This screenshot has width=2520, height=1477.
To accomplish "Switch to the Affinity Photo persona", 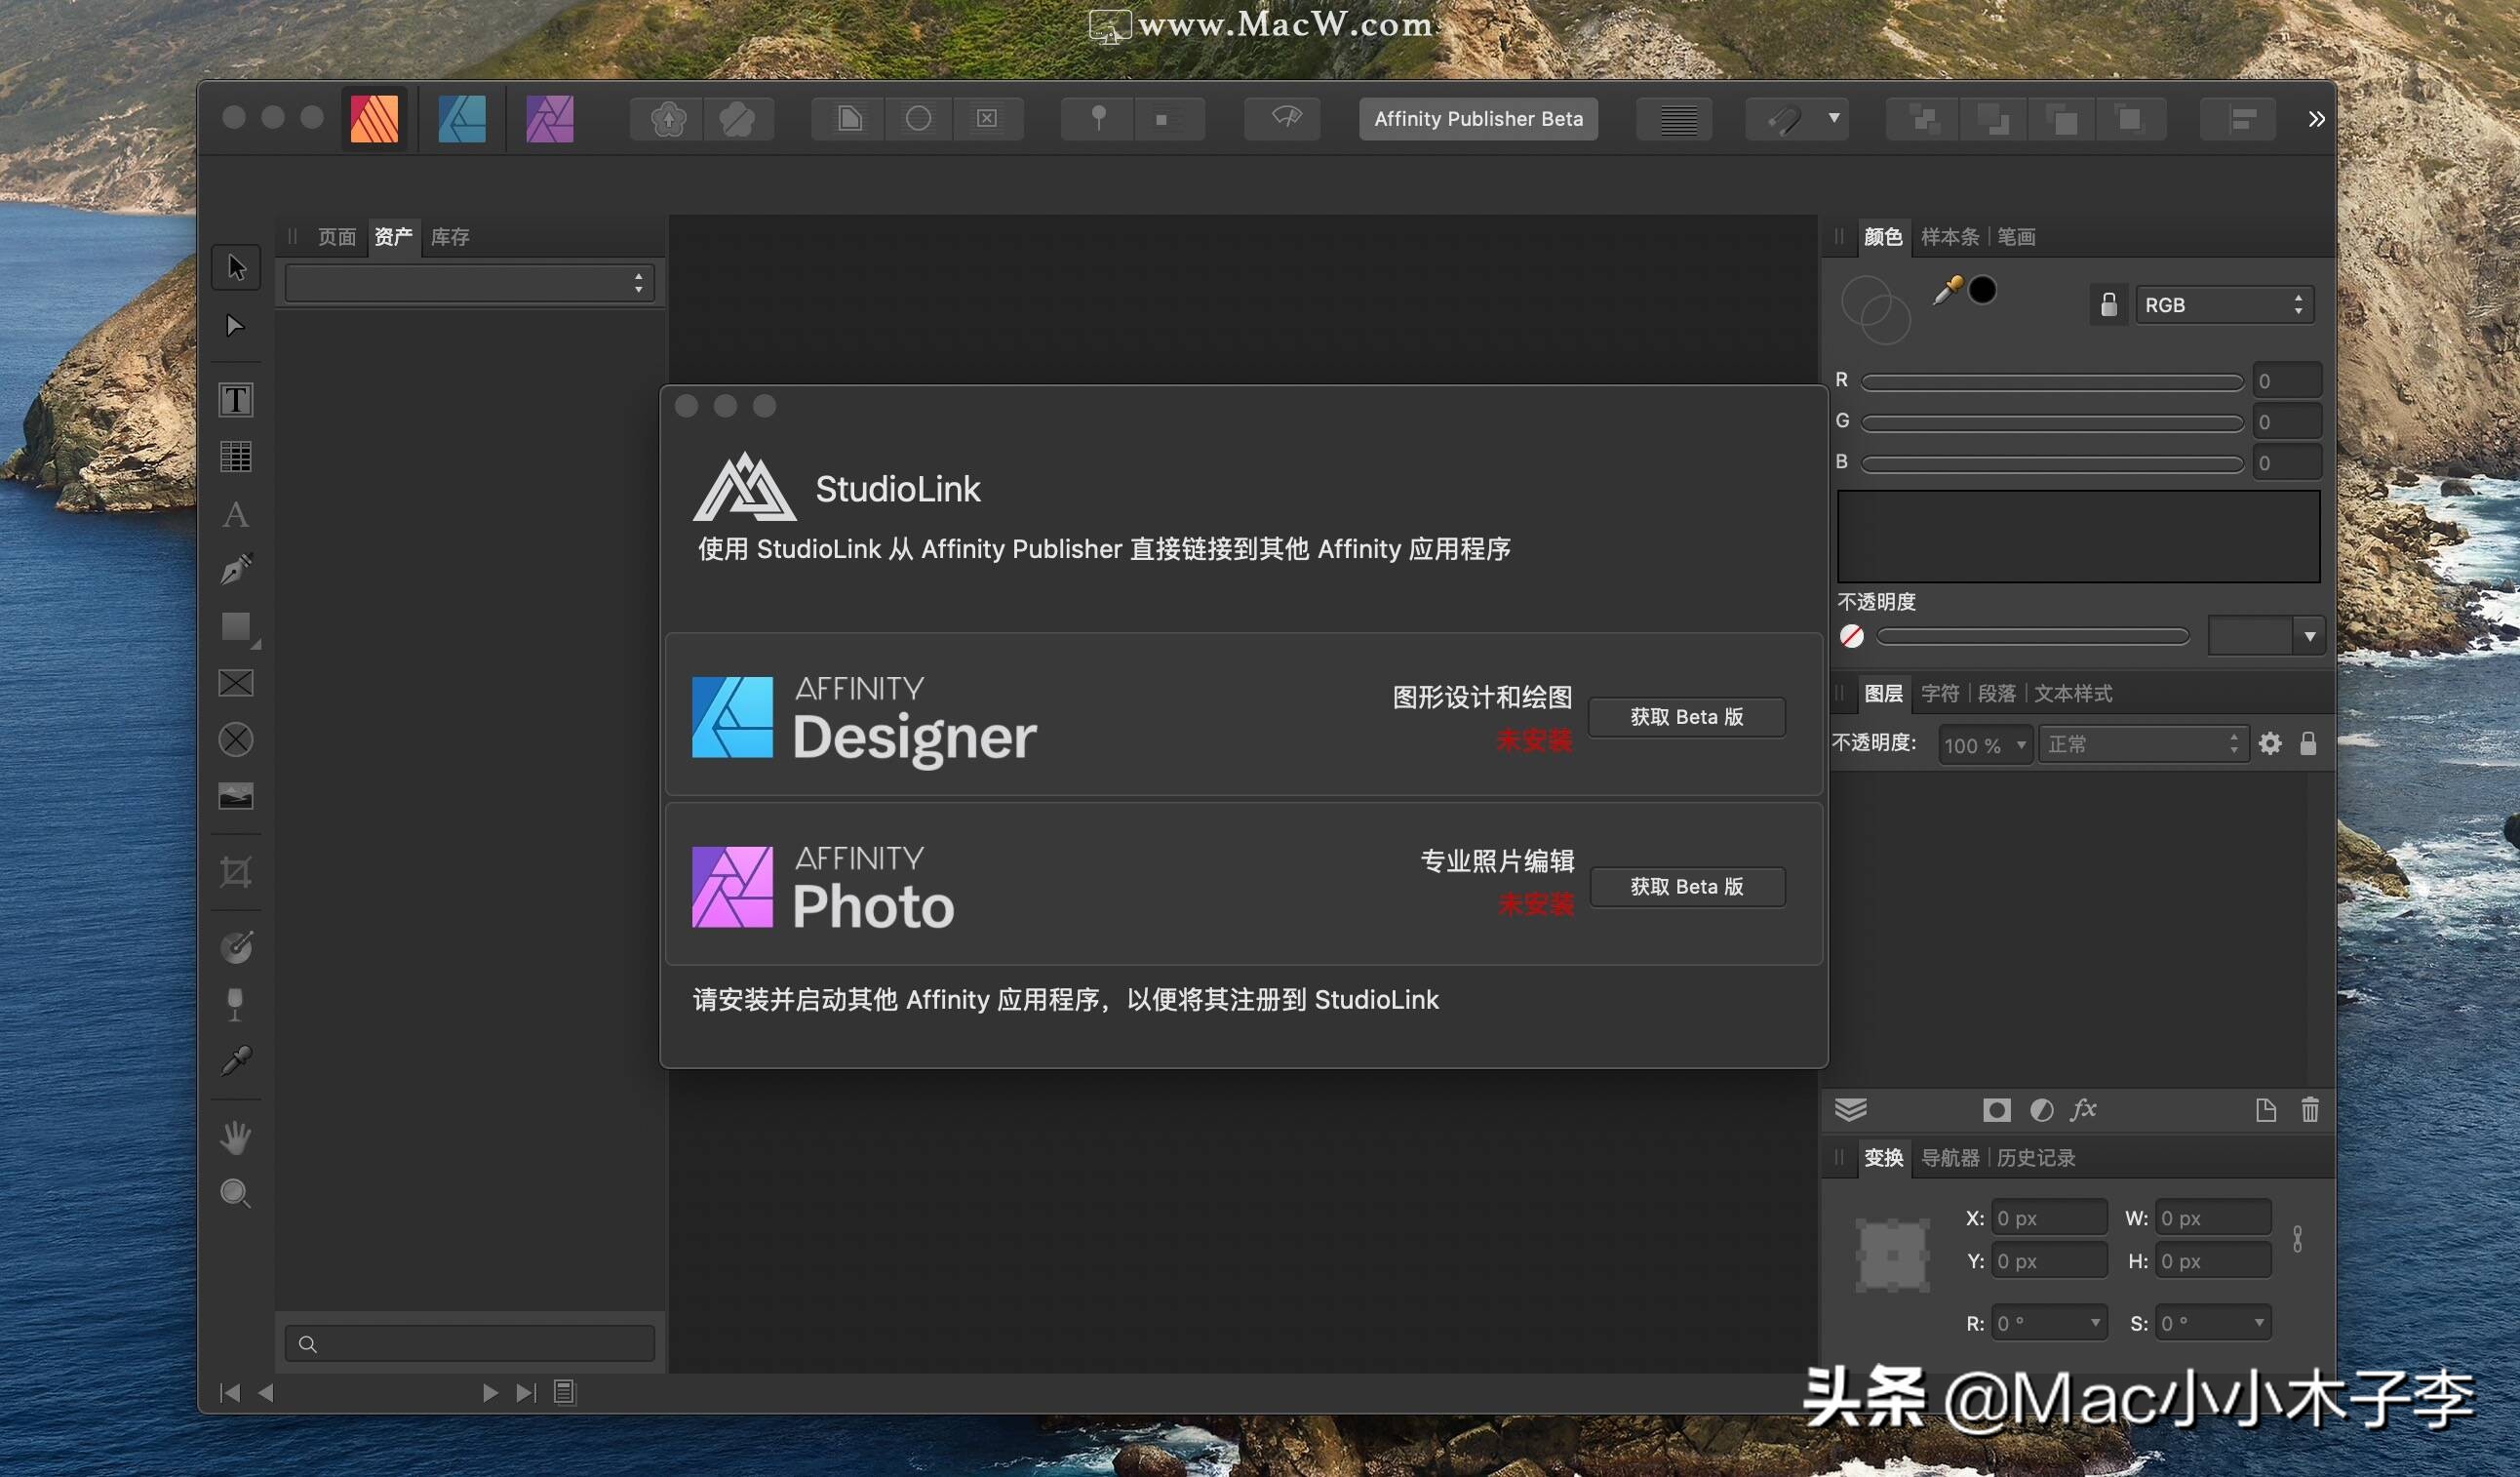I will [549, 118].
